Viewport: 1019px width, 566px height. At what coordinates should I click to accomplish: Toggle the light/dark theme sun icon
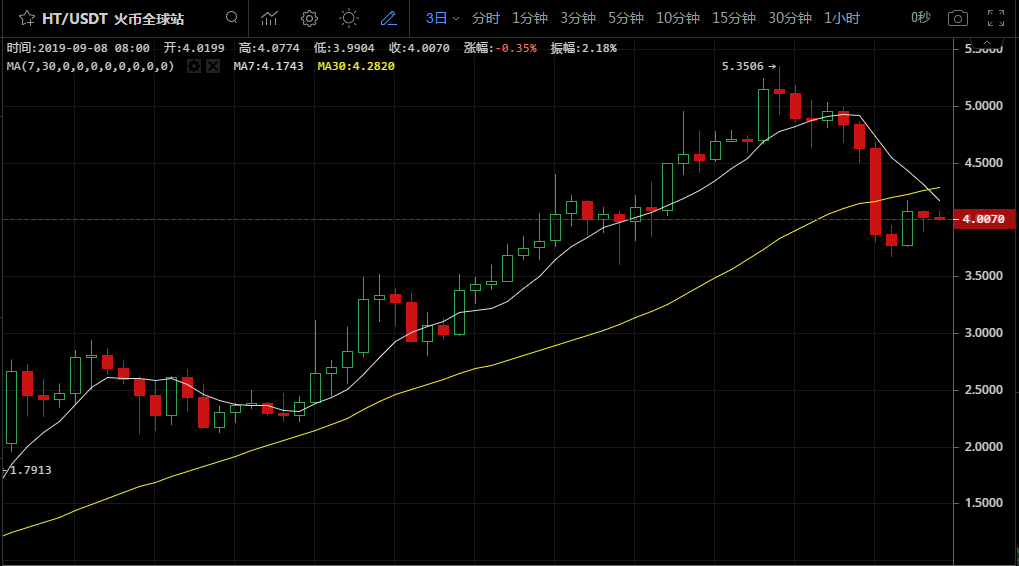349,18
